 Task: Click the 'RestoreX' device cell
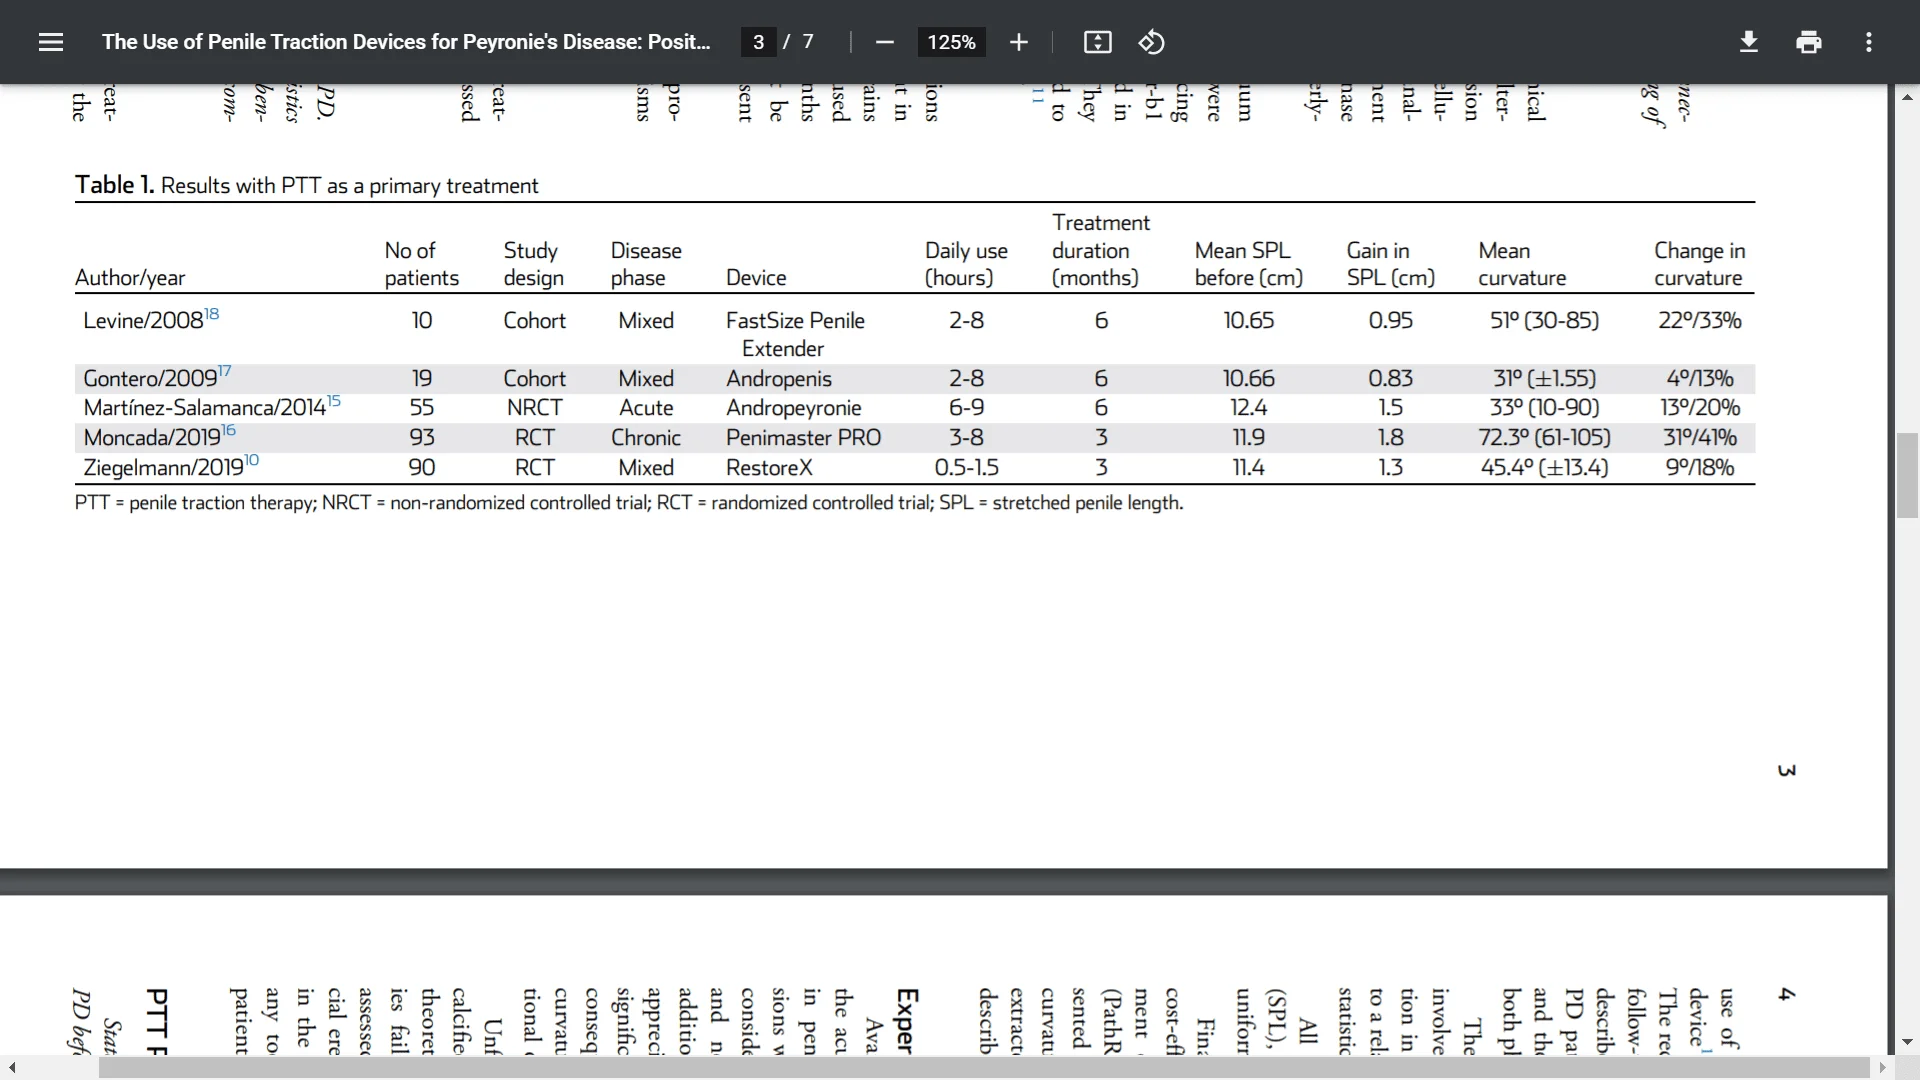click(769, 468)
